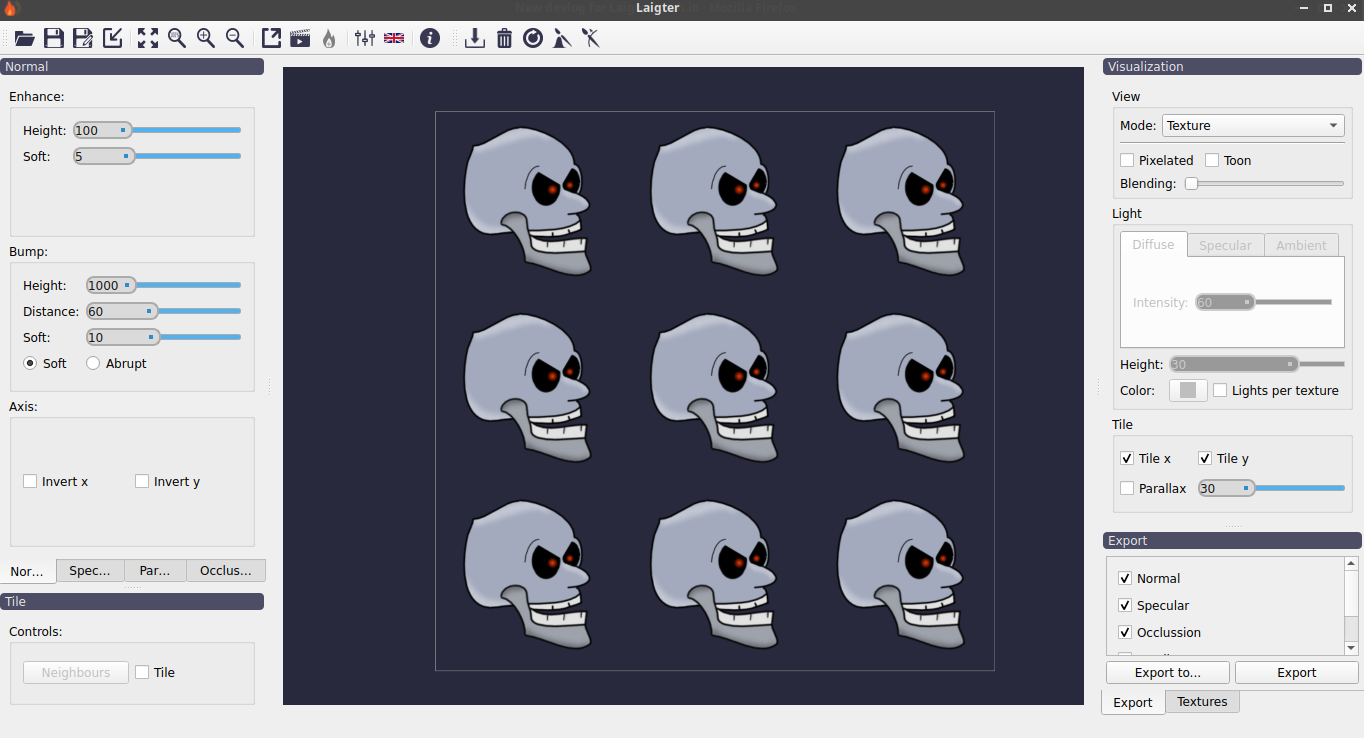Image resolution: width=1364 pixels, height=738 pixels.
Task: Select the Export tab at bottom right
Action: [1133, 702]
